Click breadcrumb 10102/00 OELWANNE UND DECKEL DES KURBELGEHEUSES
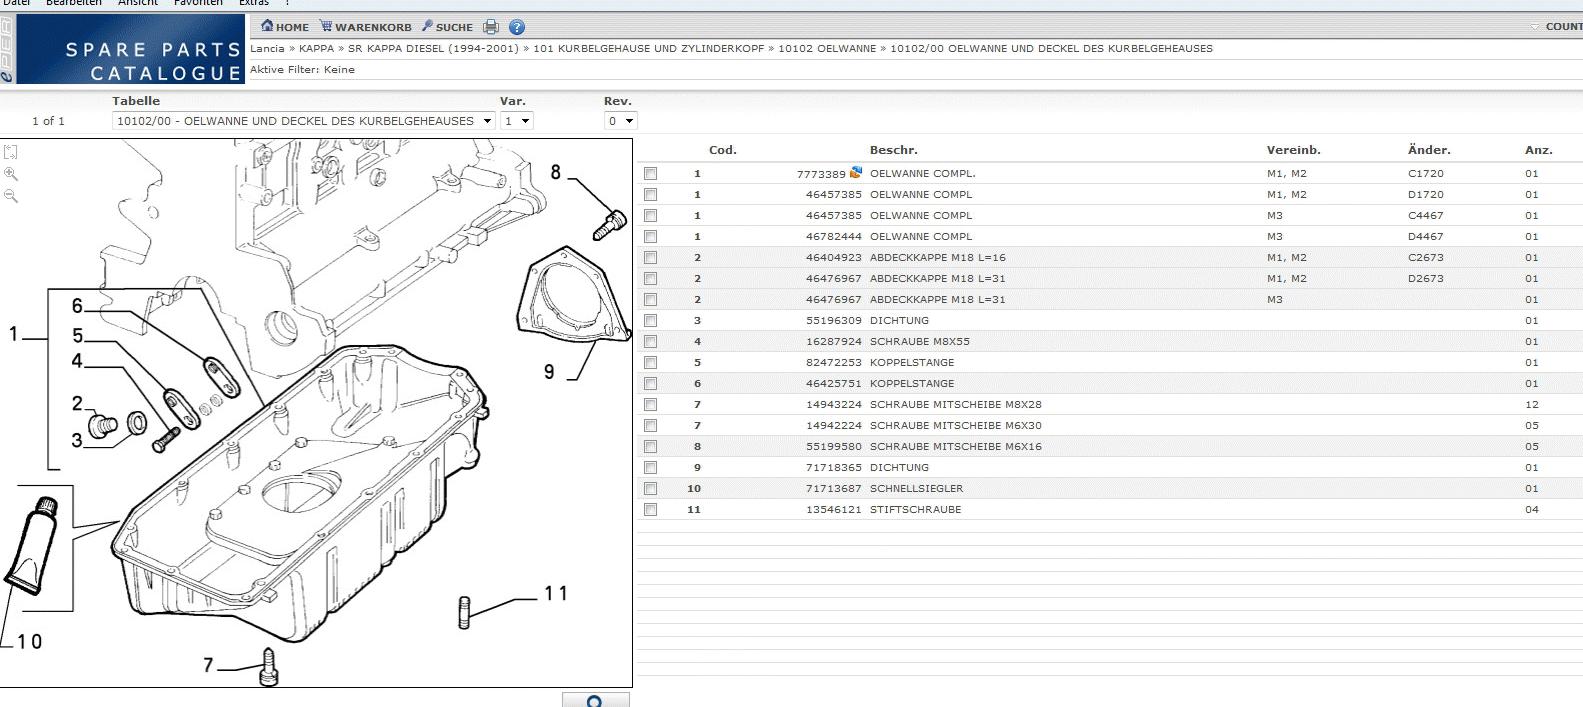 [1051, 48]
